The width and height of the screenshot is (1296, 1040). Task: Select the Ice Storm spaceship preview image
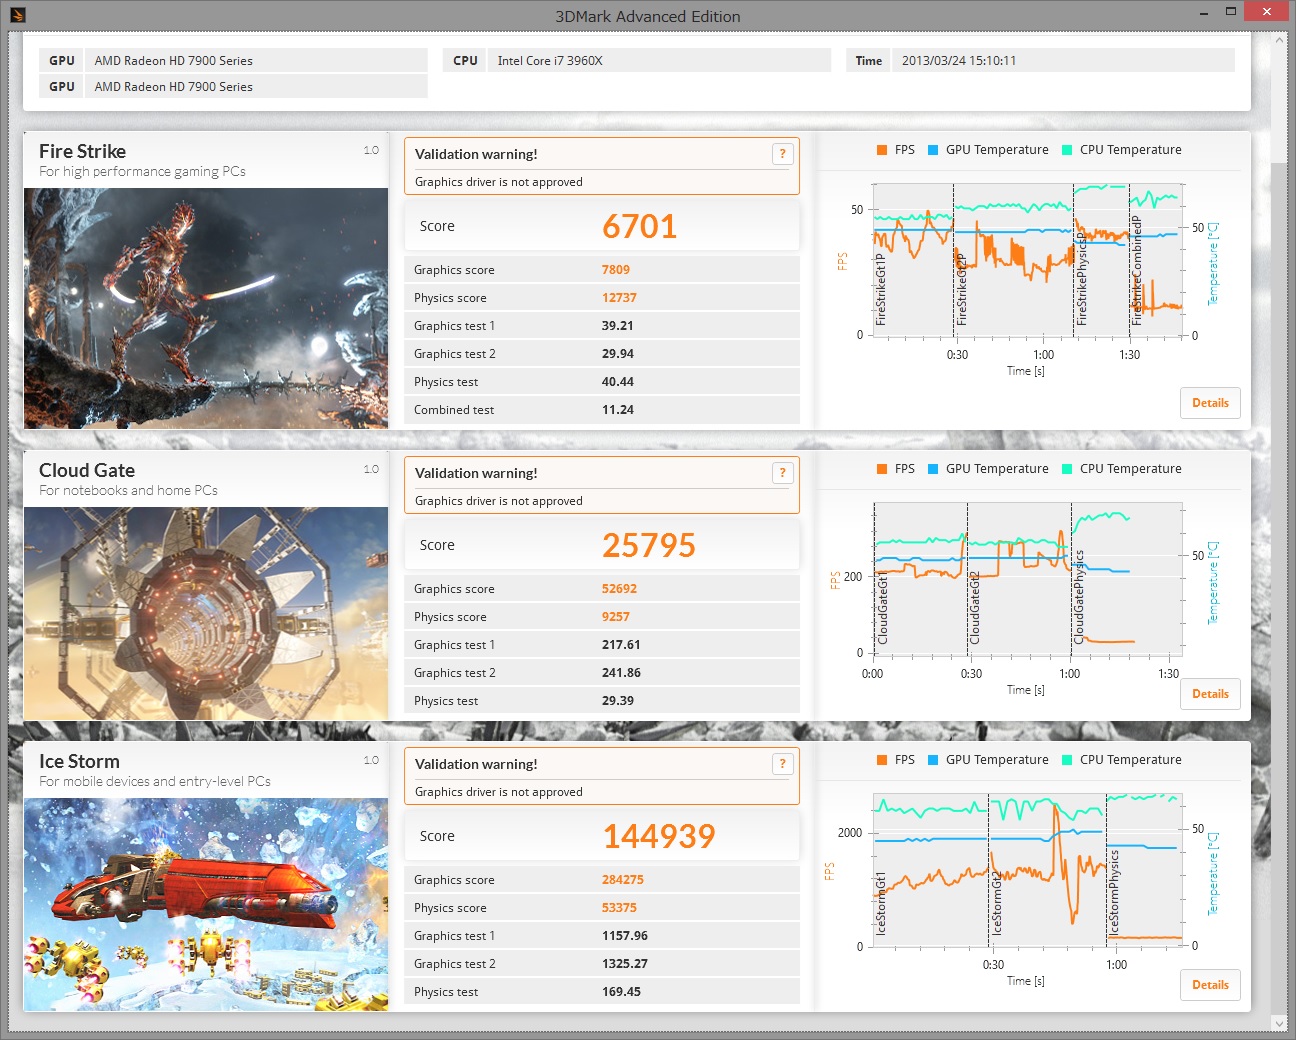206,904
